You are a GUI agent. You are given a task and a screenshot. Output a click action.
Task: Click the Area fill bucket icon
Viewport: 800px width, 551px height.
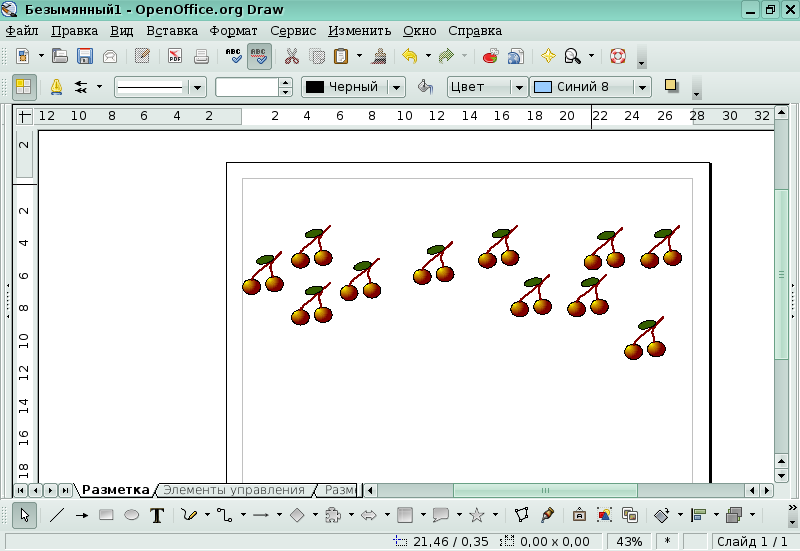click(425, 87)
